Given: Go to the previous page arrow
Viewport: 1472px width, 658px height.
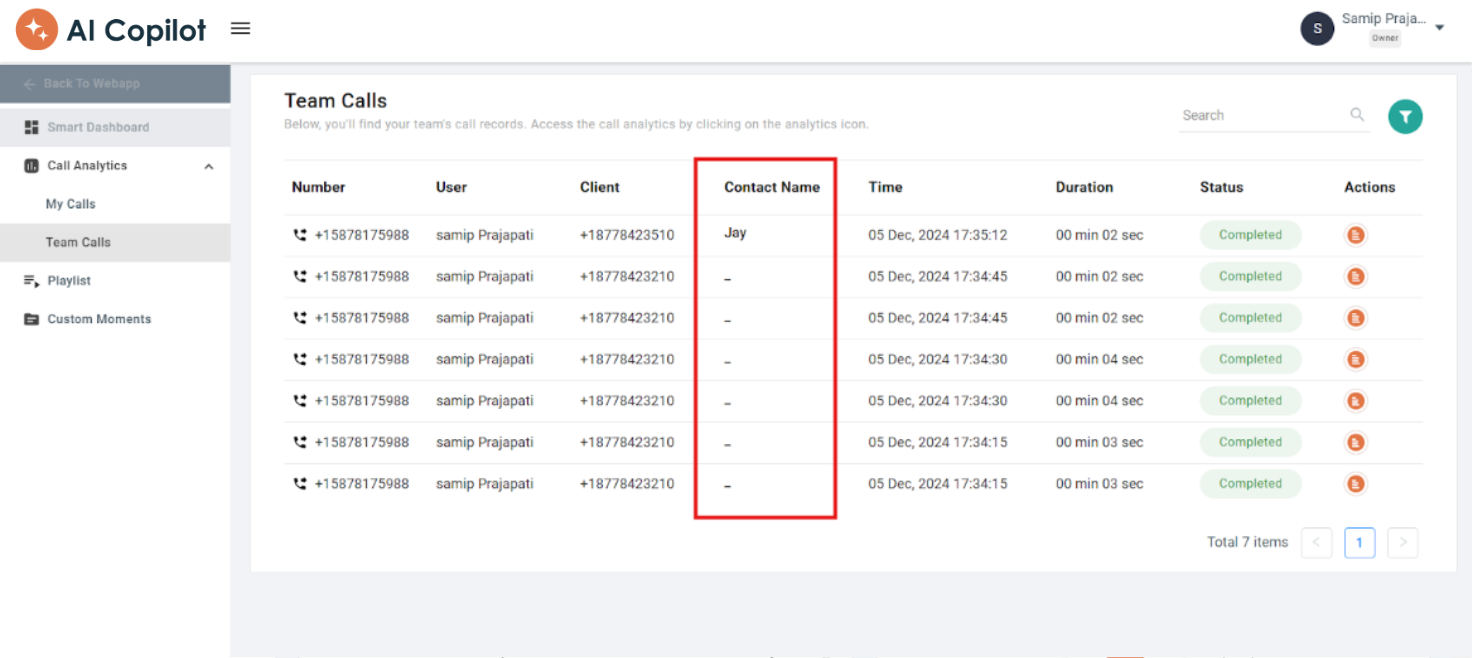Looking at the screenshot, I should click(x=1316, y=543).
